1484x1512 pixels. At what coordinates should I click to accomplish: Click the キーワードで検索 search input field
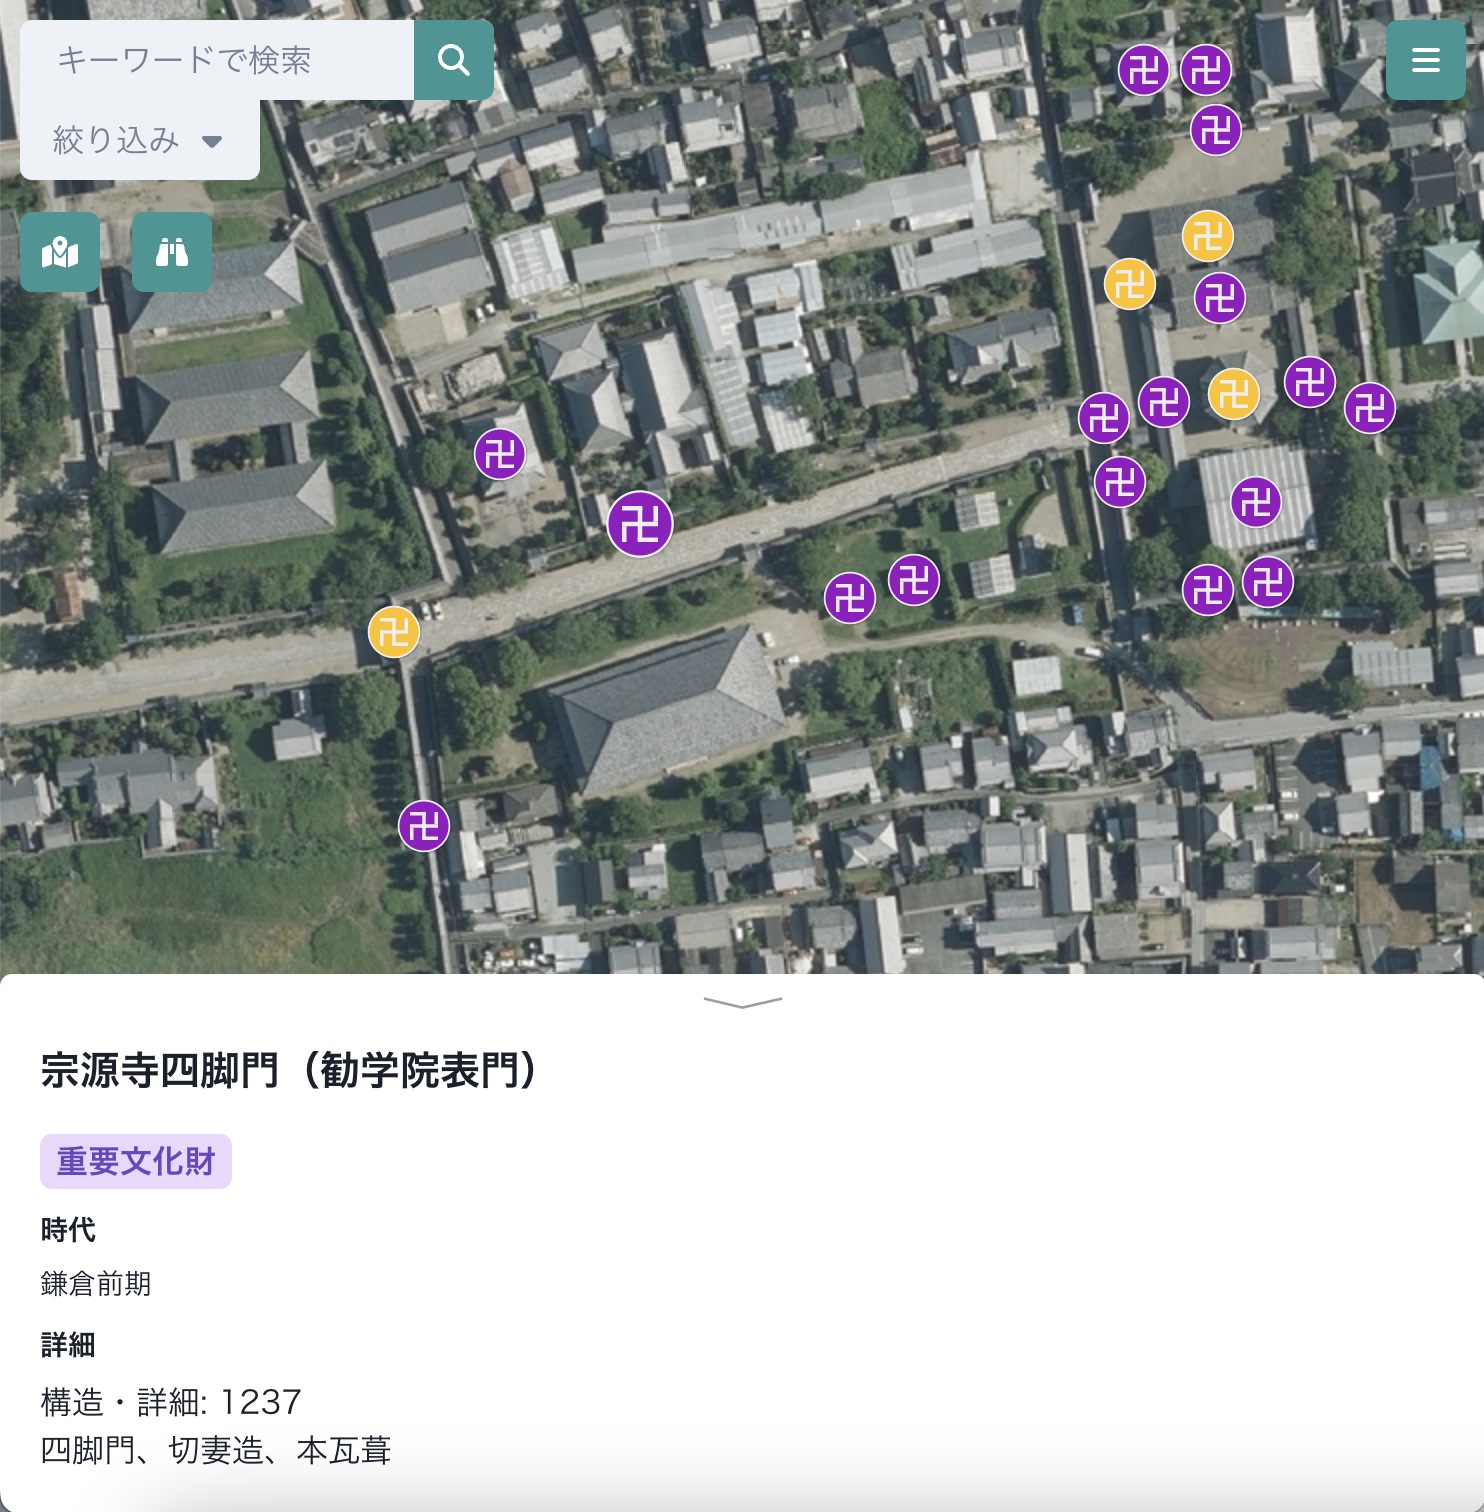tap(220, 60)
